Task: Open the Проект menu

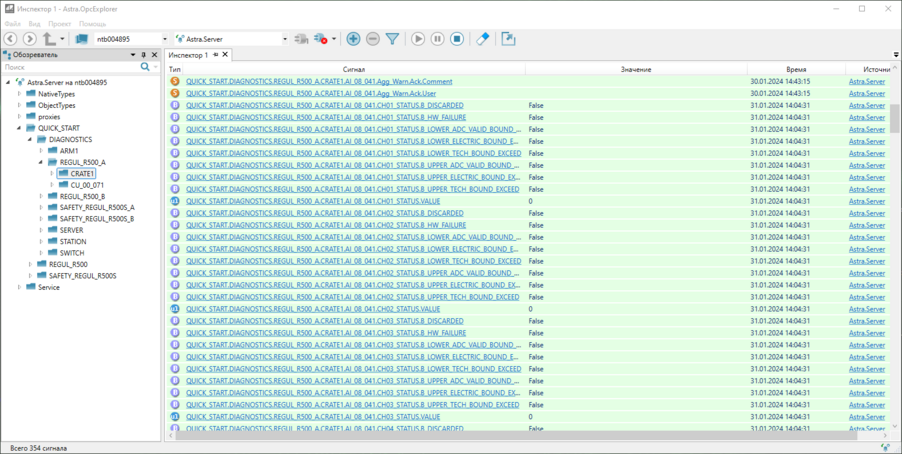Action: click(x=60, y=23)
